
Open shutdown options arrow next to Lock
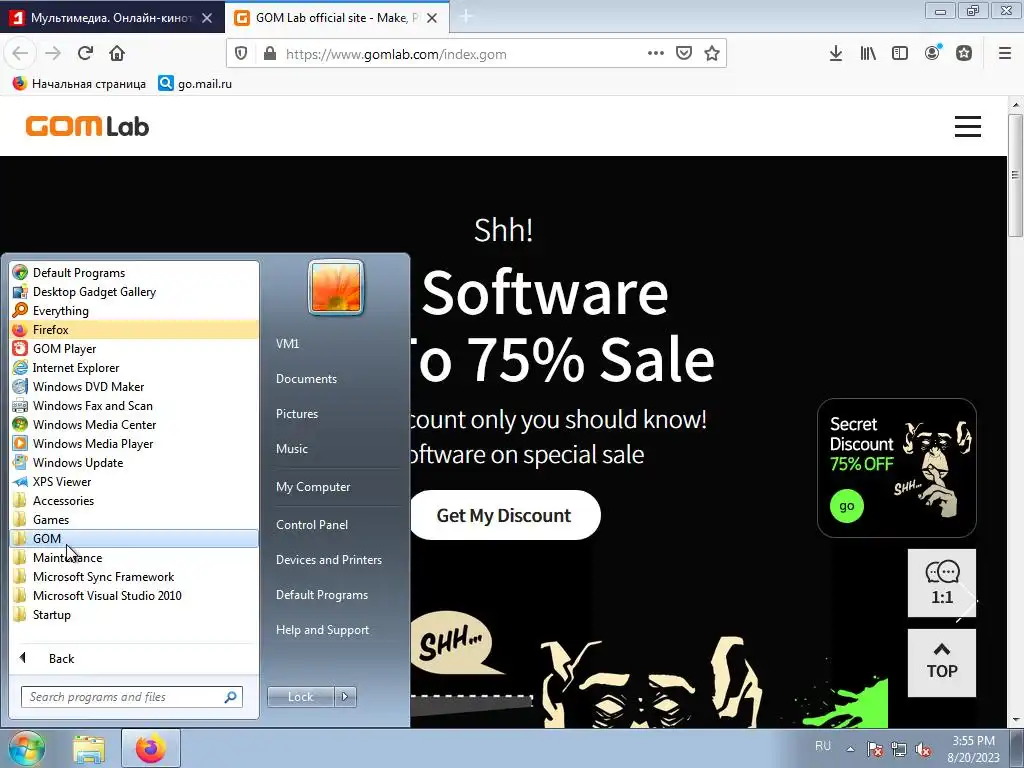tap(345, 697)
